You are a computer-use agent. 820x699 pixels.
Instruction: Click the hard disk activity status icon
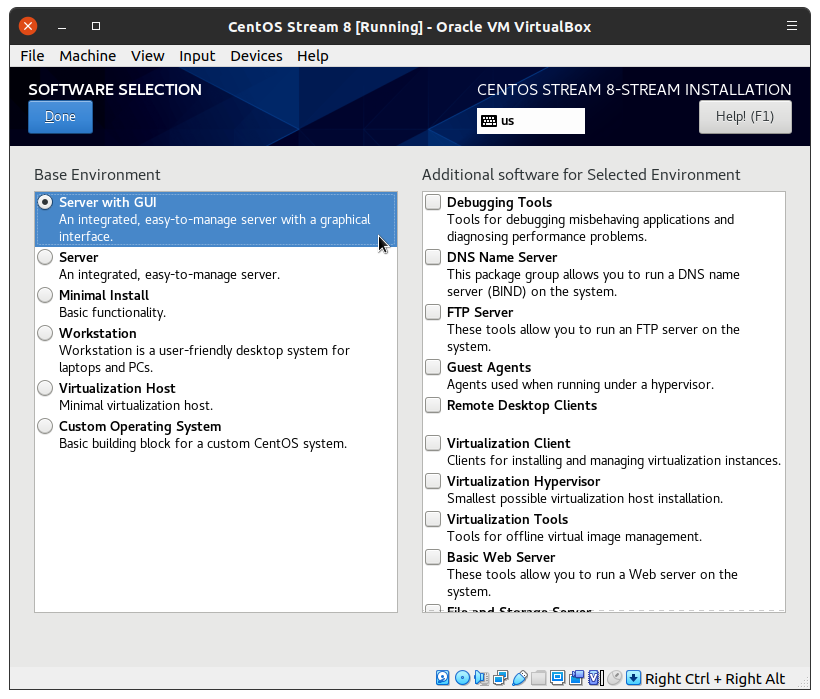(443, 678)
